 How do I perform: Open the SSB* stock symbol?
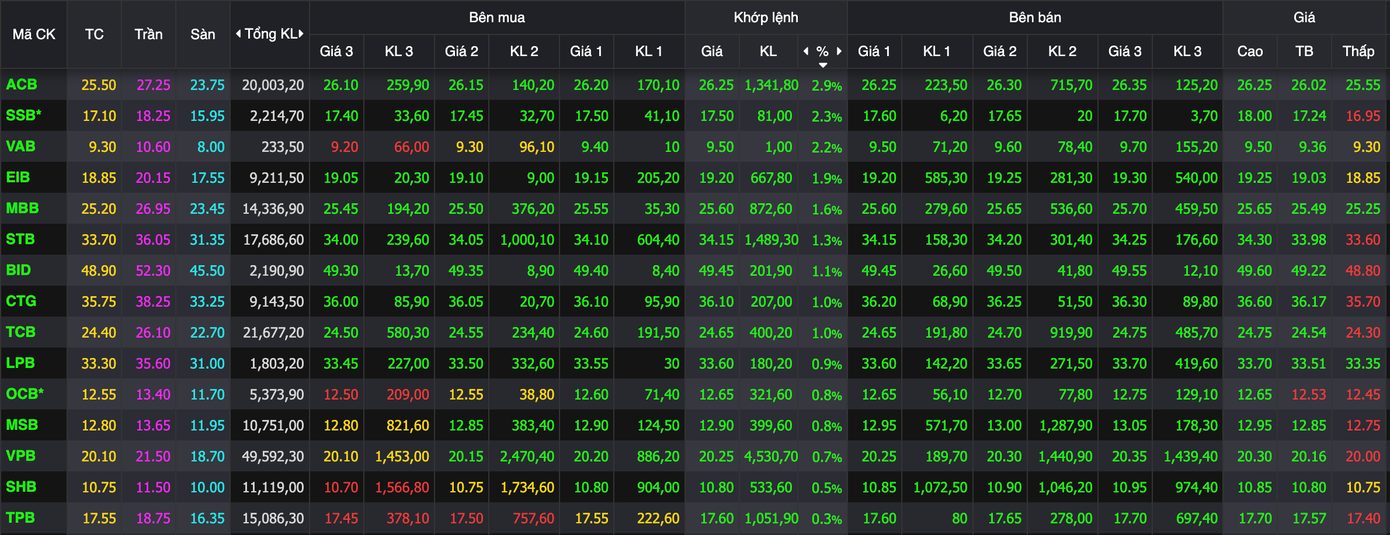pos(24,116)
